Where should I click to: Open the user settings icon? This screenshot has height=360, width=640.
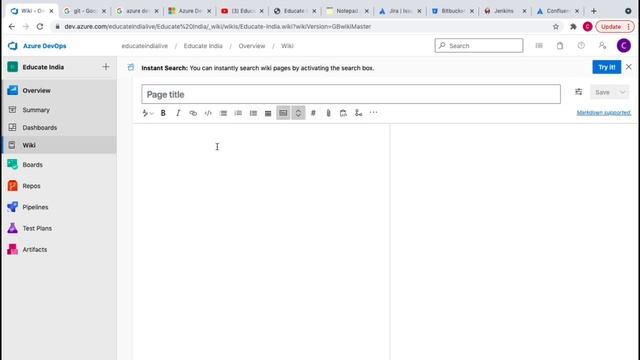(602, 46)
